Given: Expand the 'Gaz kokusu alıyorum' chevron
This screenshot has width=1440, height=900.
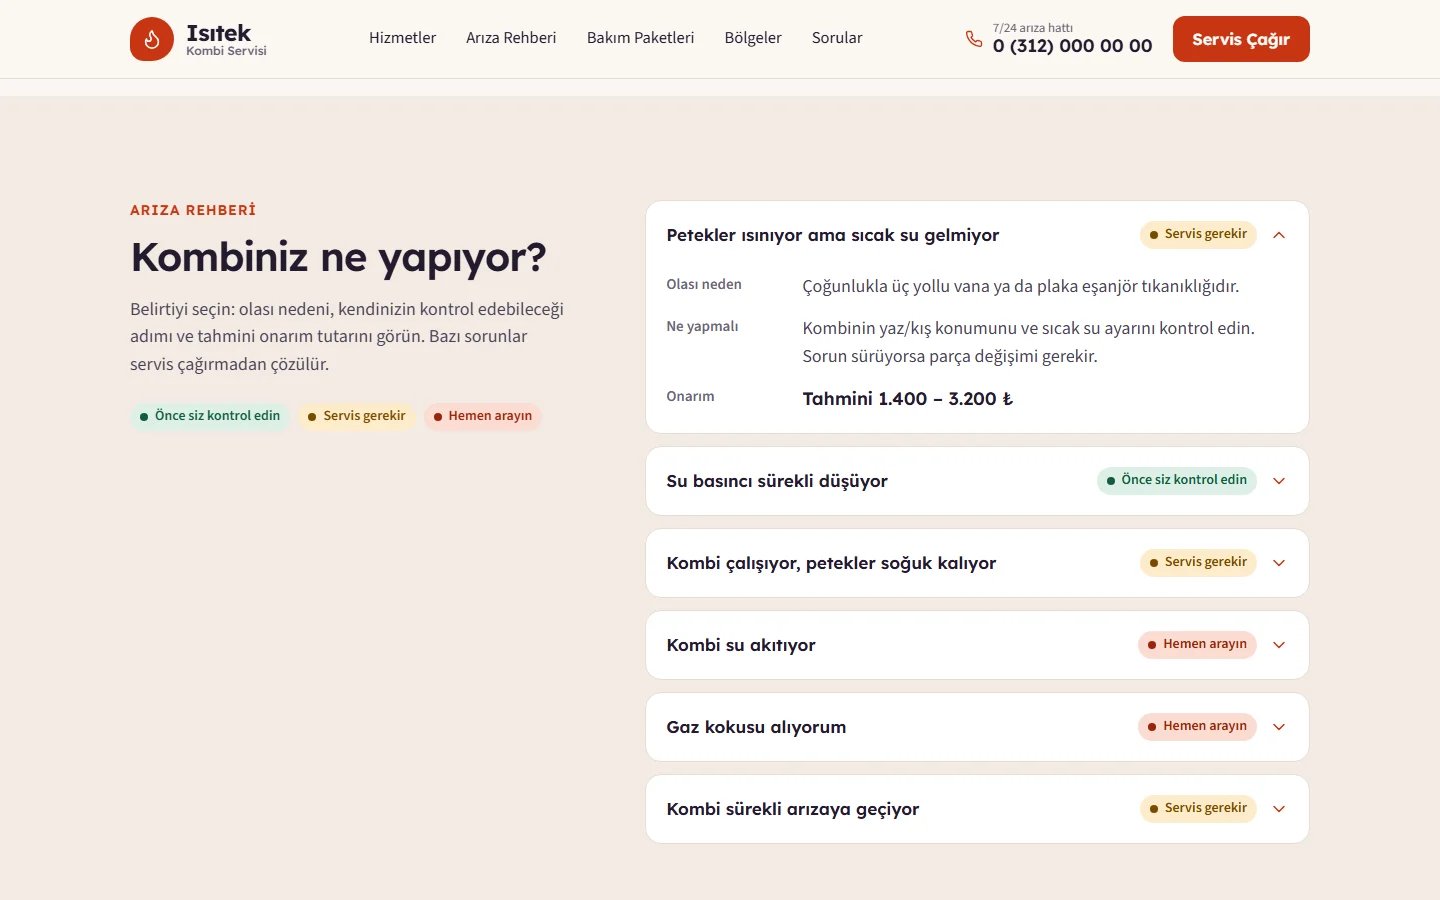Looking at the screenshot, I should (x=1279, y=727).
